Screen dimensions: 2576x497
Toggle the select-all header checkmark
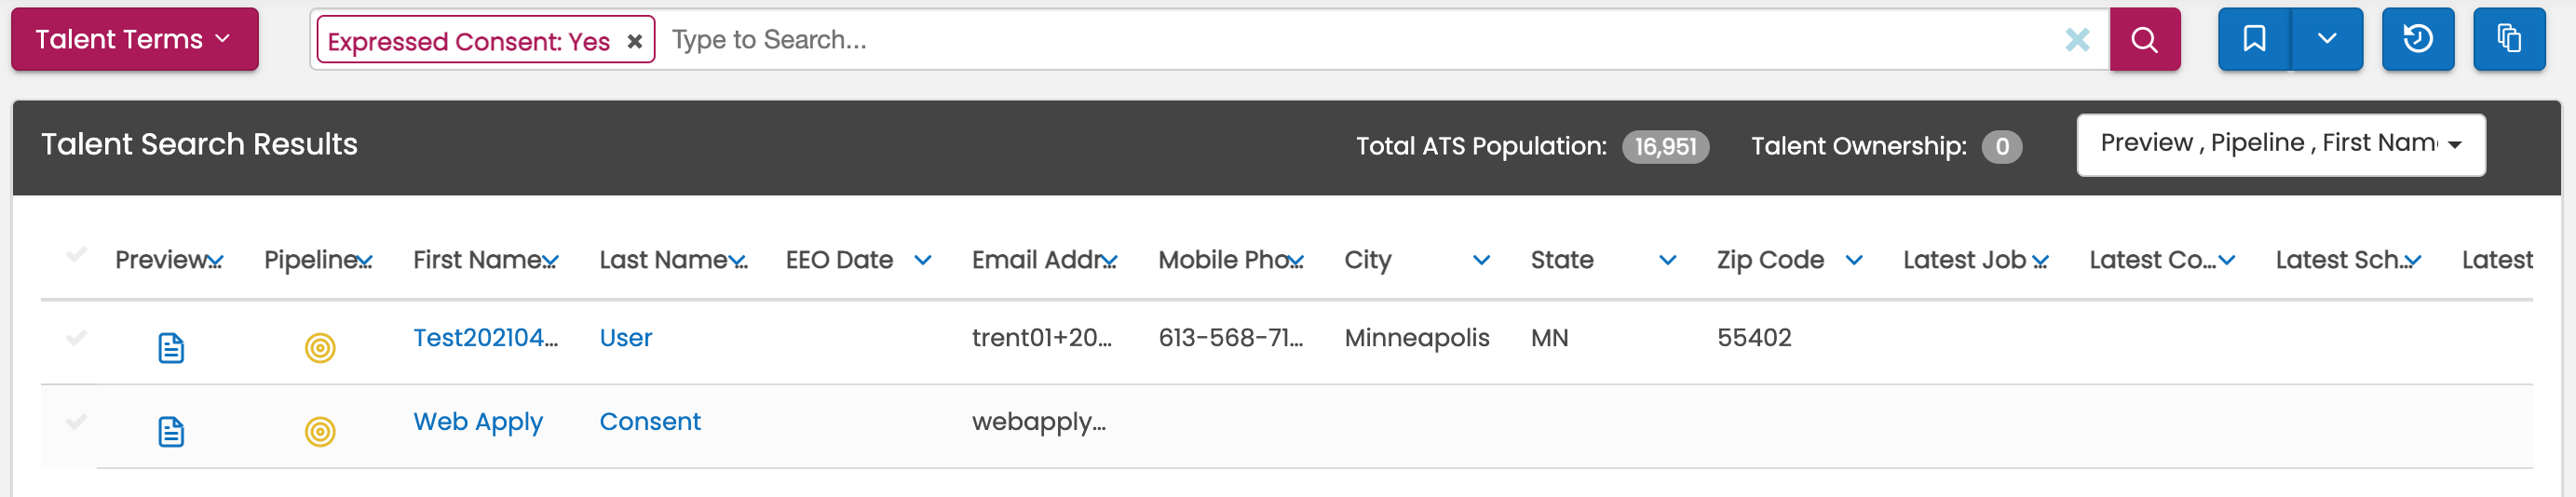tap(76, 254)
